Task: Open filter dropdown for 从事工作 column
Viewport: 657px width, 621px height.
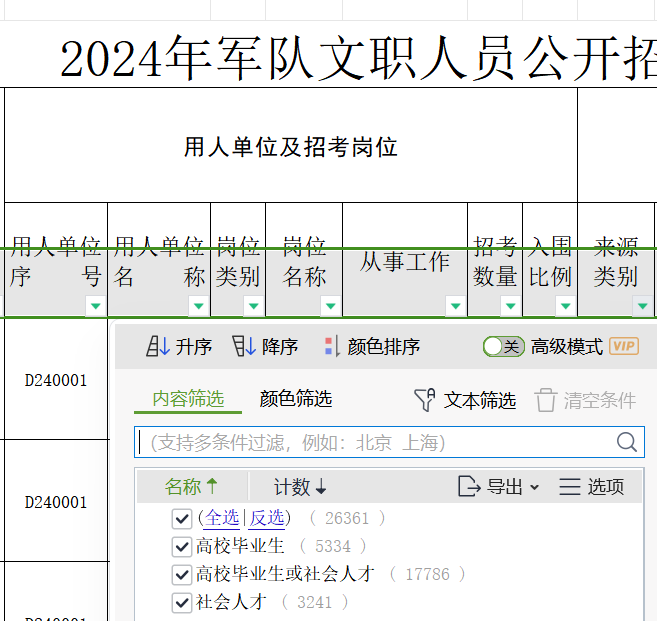Action: 455,306
